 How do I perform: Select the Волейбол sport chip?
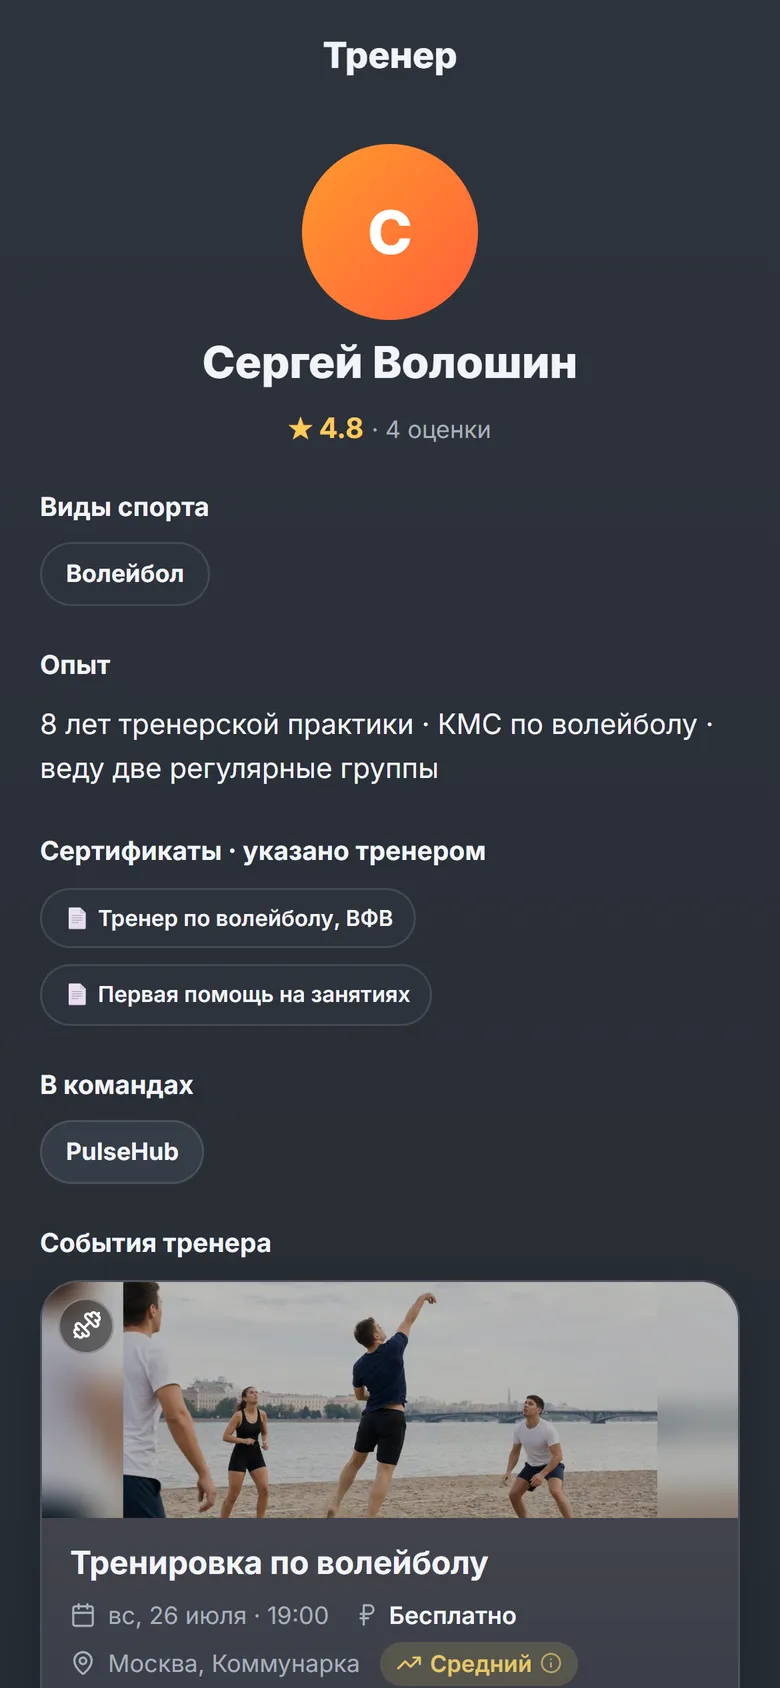[125, 574]
